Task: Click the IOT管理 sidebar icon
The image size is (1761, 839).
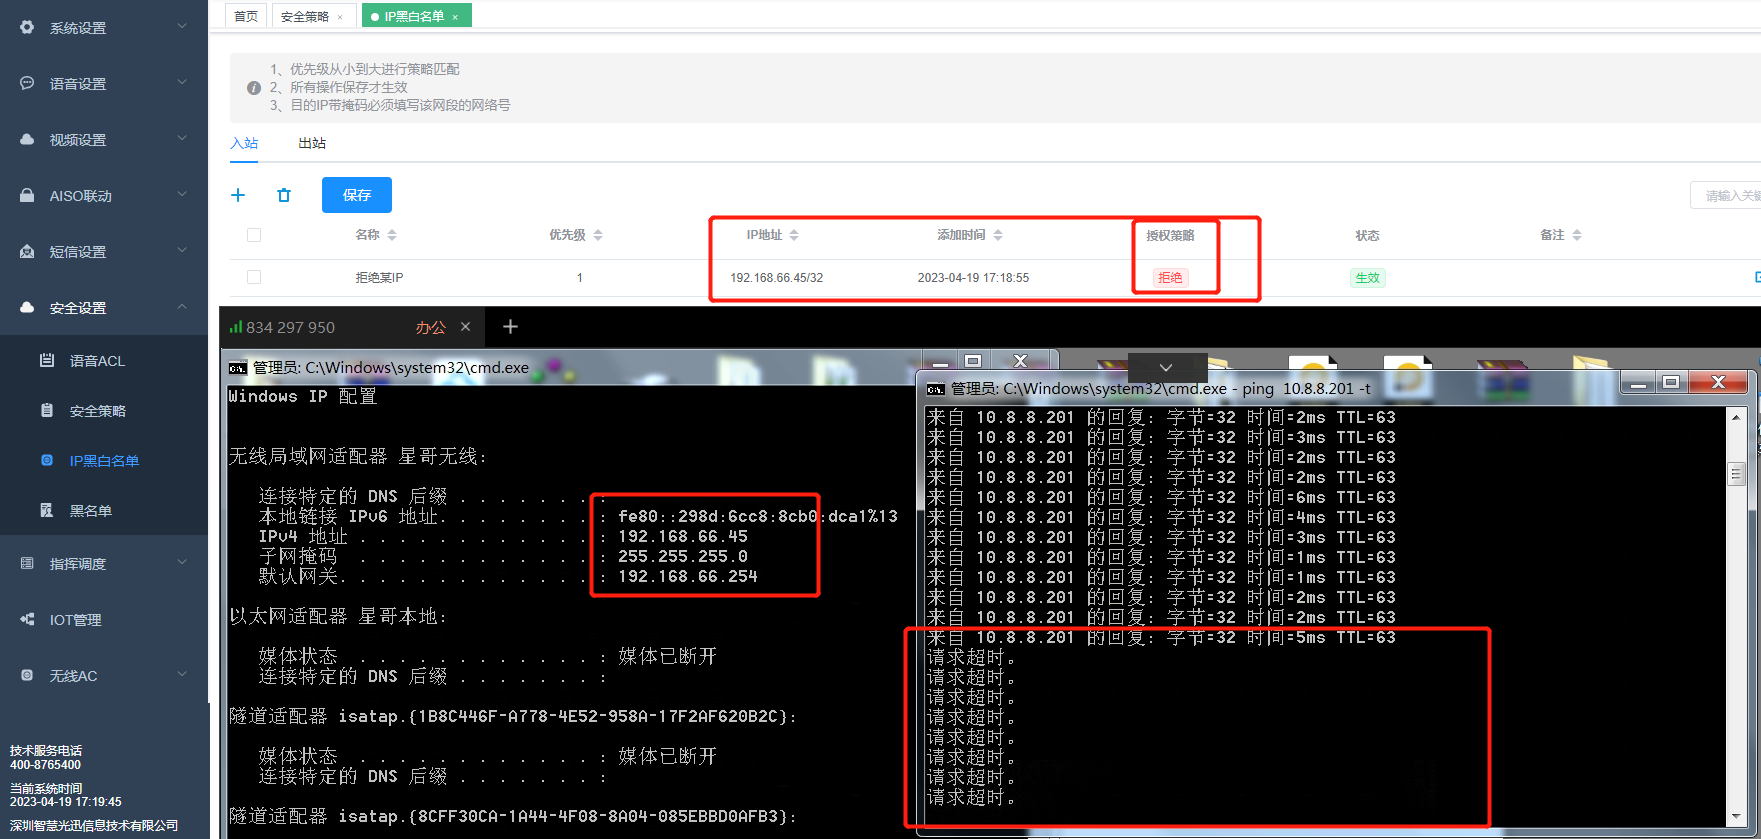Action: coord(27,620)
